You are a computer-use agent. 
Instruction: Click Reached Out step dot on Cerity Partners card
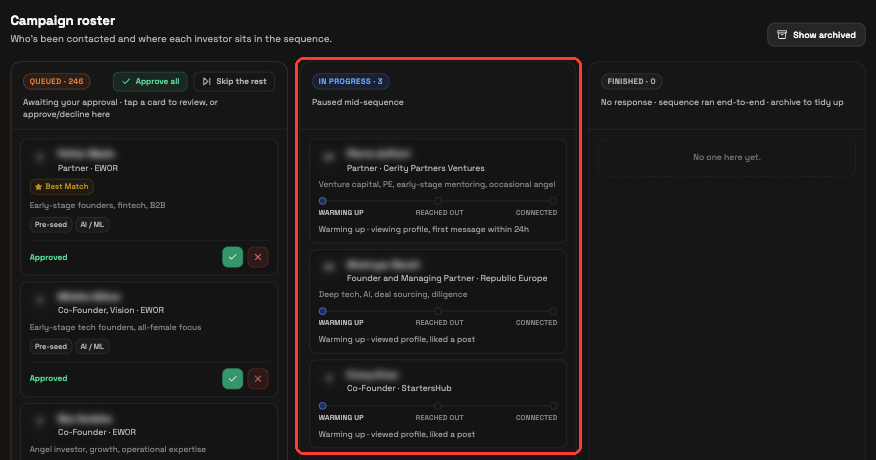(438, 201)
